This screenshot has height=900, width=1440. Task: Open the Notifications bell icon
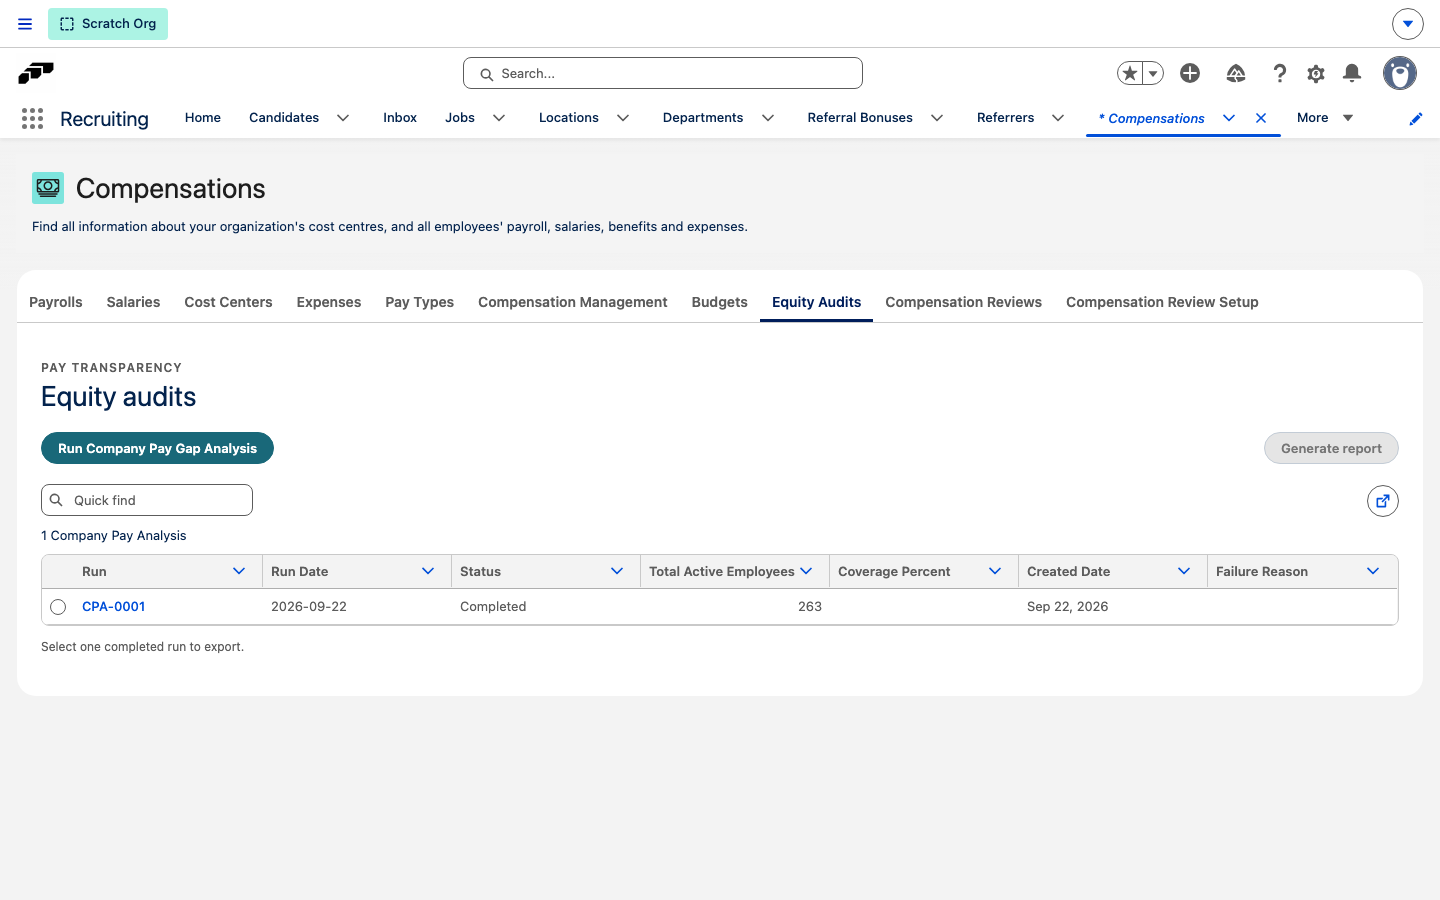1352,73
